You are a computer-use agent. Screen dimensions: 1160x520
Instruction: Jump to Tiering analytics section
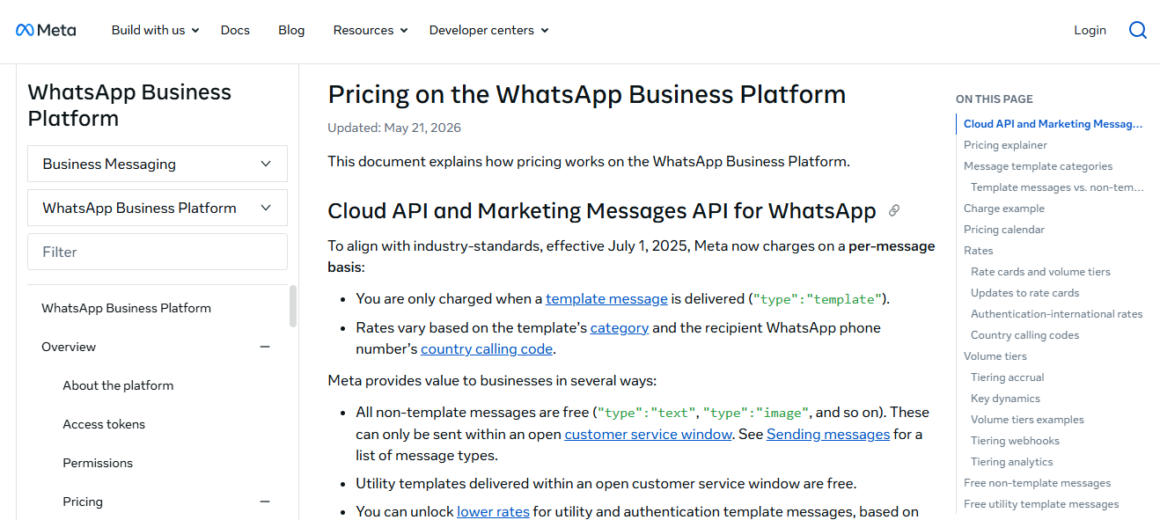(1011, 462)
